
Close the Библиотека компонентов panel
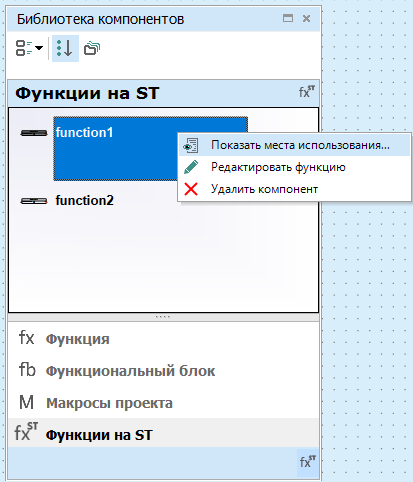point(306,18)
